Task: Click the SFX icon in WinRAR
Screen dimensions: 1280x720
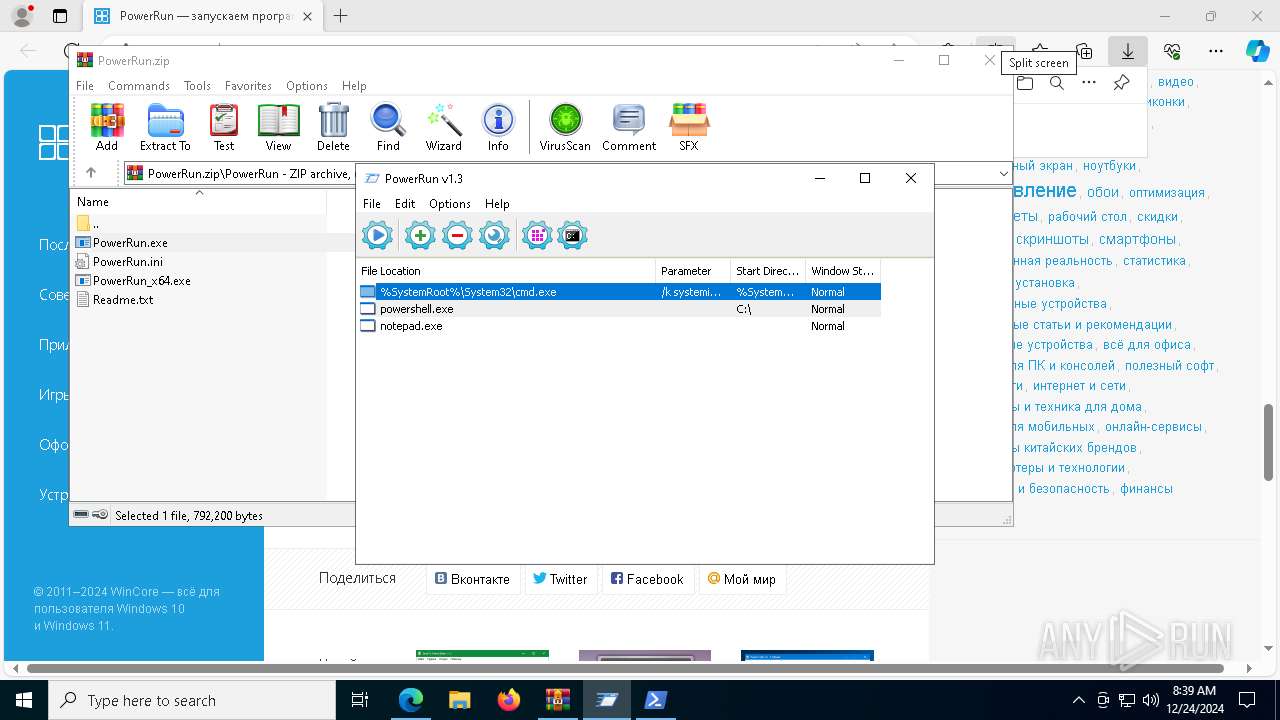Action: coord(689,127)
